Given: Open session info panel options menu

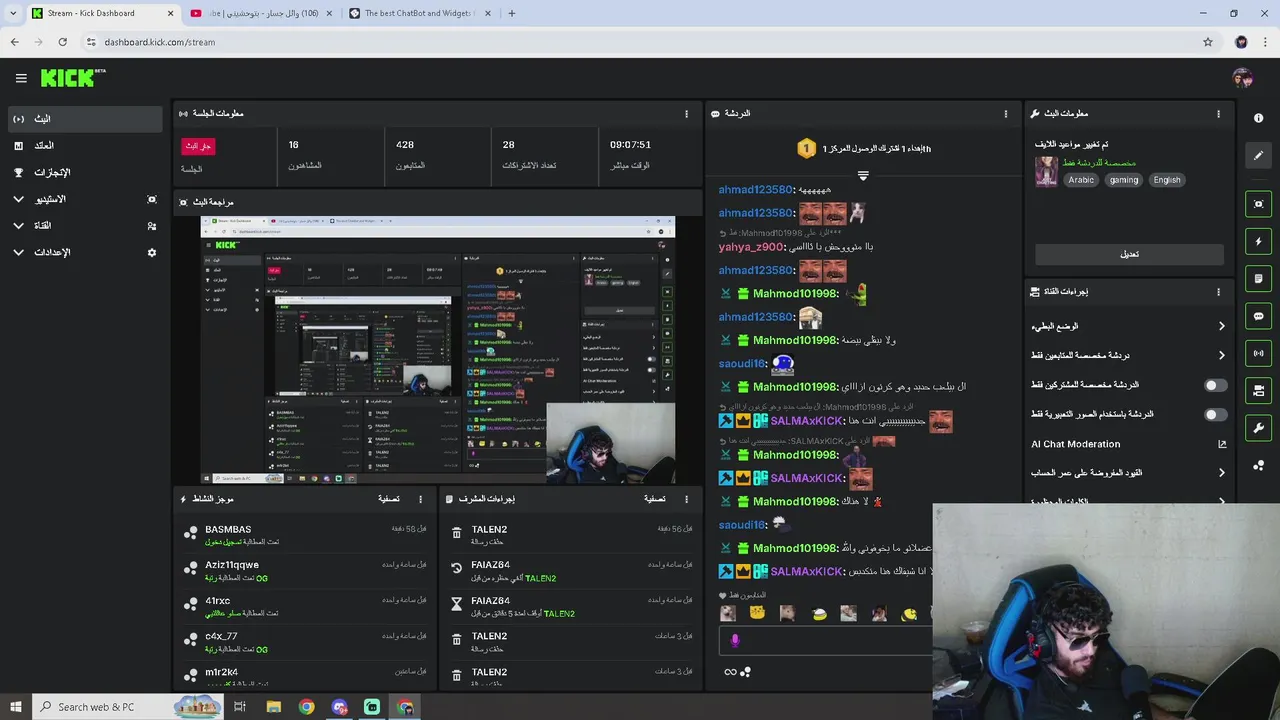Looking at the screenshot, I should pos(686,114).
